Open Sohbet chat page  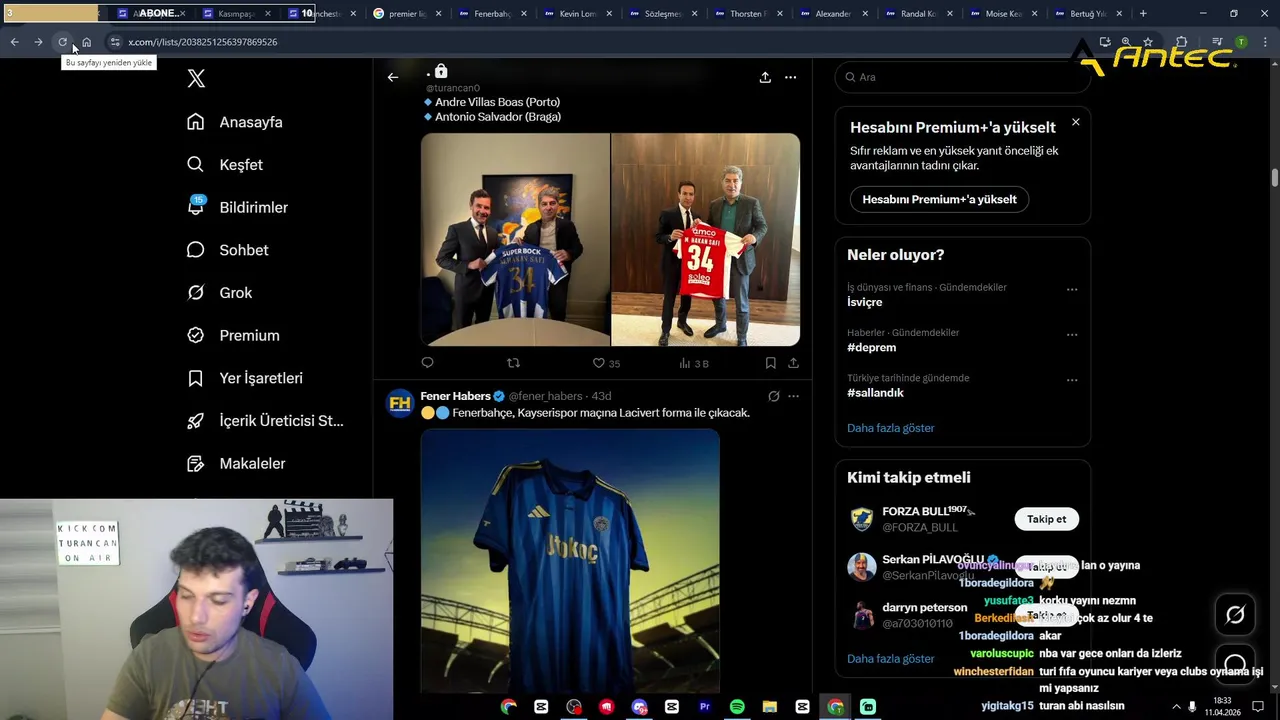click(x=227, y=250)
